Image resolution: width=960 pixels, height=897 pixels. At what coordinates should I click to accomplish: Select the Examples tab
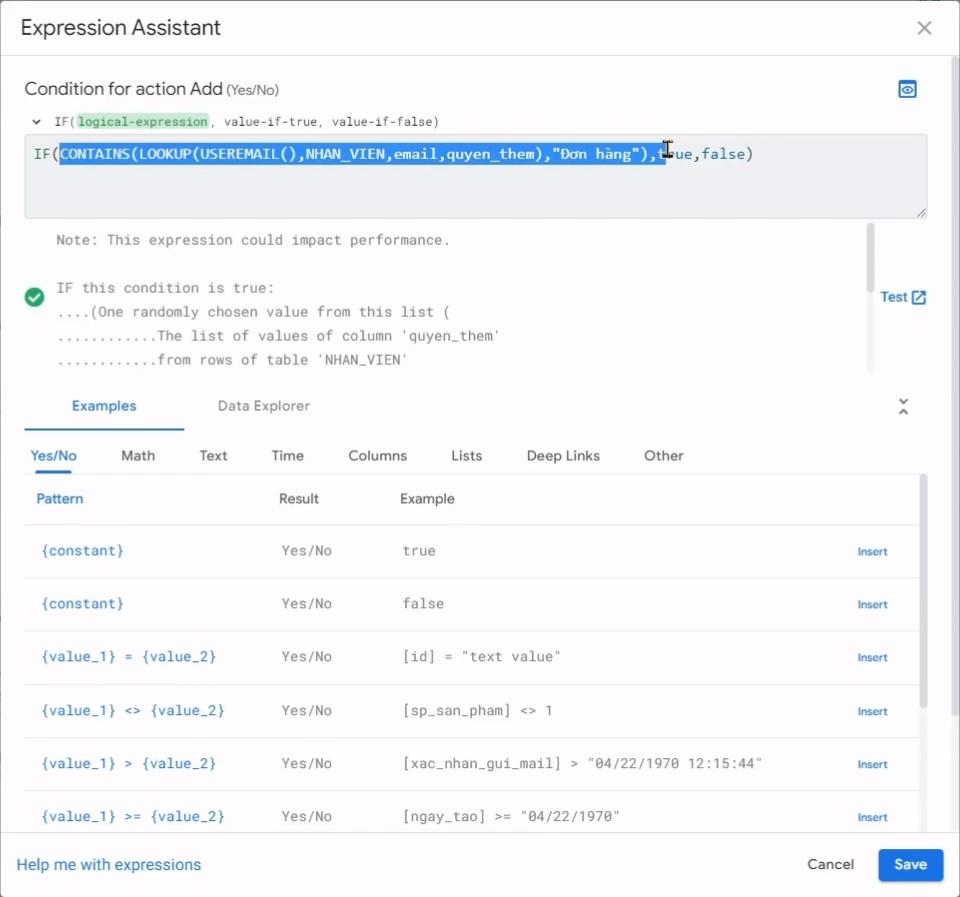104,406
